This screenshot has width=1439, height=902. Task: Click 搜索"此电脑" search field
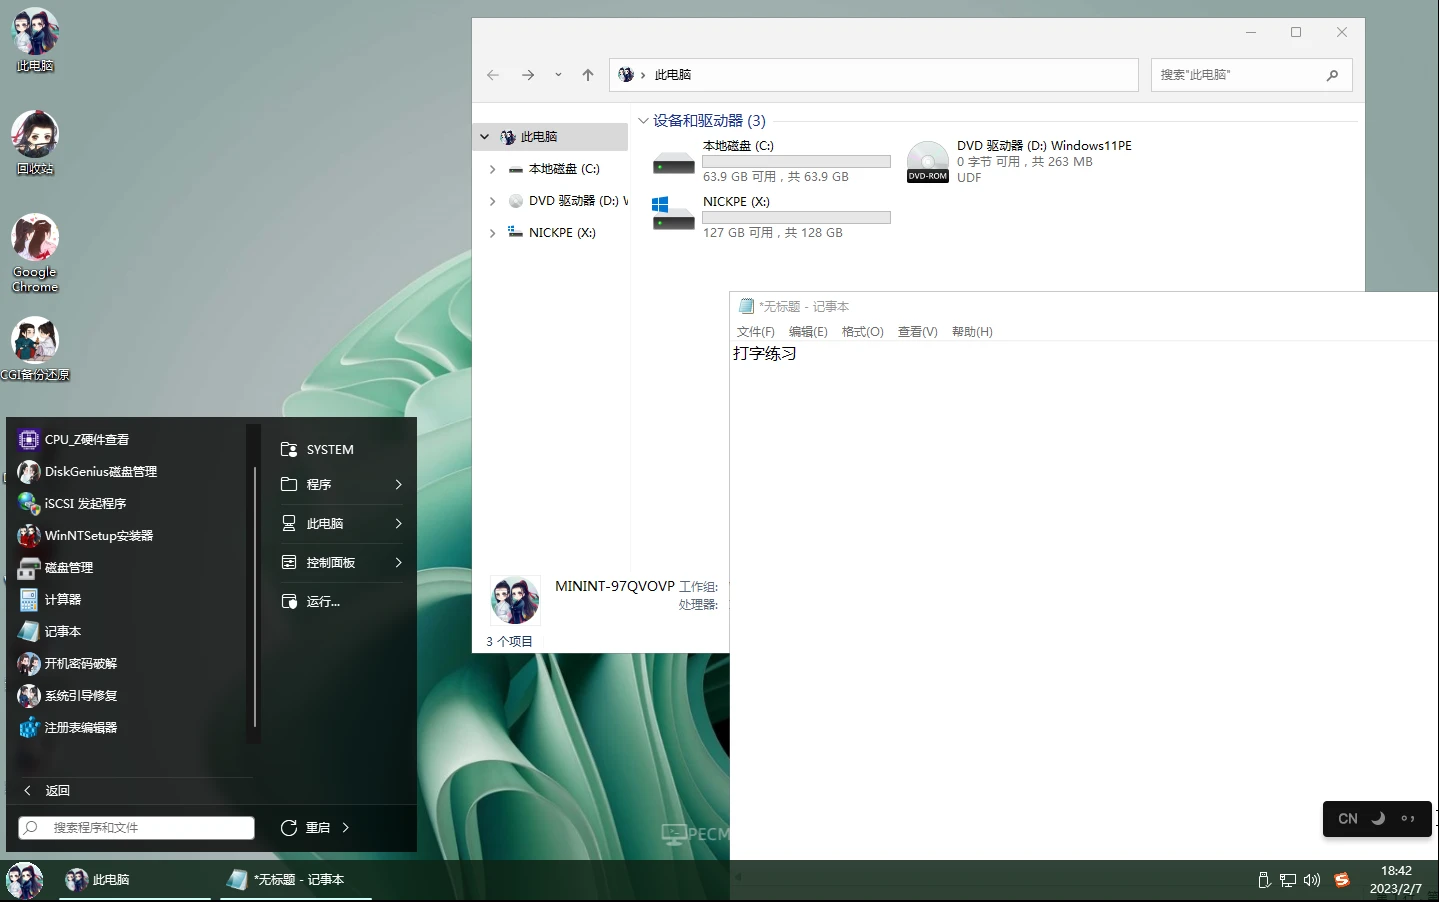click(x=1252, y=75)
